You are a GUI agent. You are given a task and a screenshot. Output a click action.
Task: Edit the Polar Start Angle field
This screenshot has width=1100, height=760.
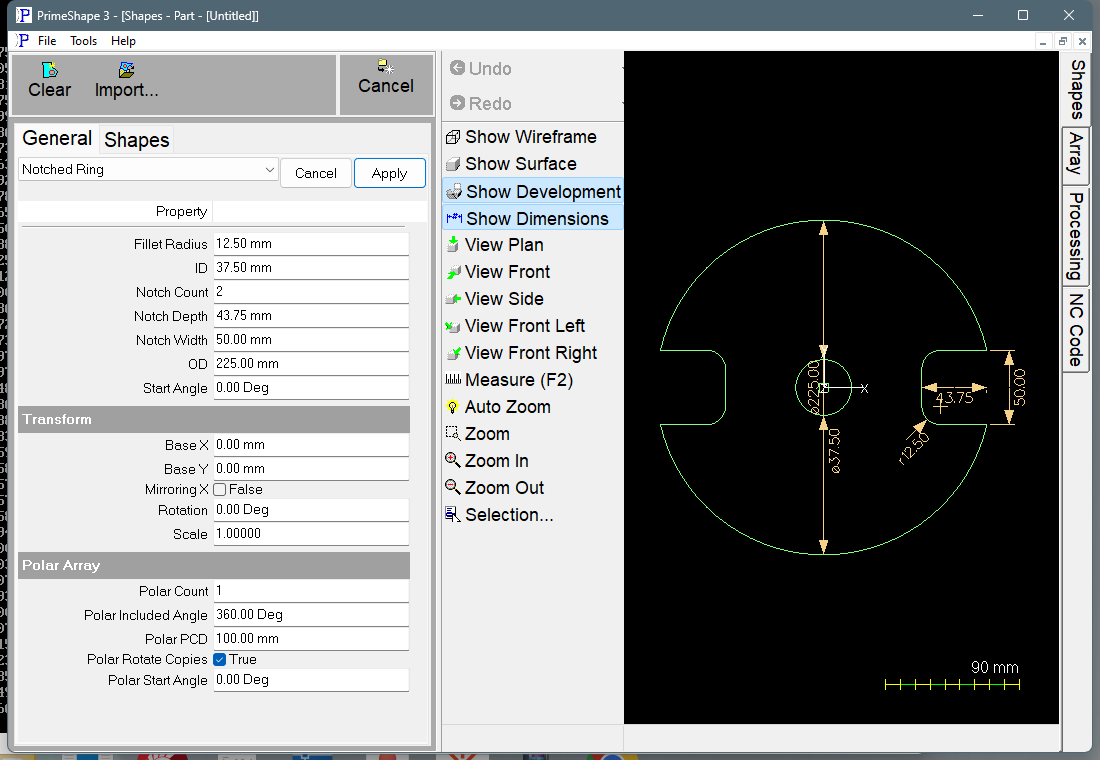click(311, 679)
